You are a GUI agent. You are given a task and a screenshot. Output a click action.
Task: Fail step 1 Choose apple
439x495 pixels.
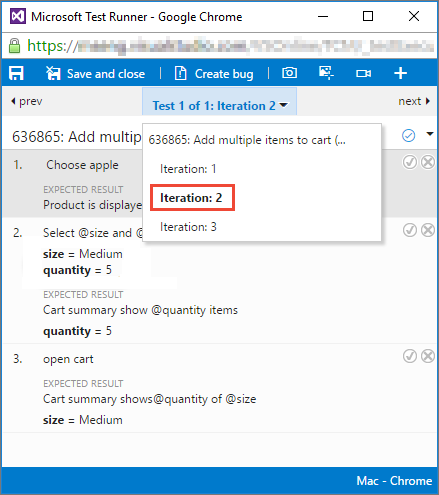pyautogui.click(x=428, y=162)
